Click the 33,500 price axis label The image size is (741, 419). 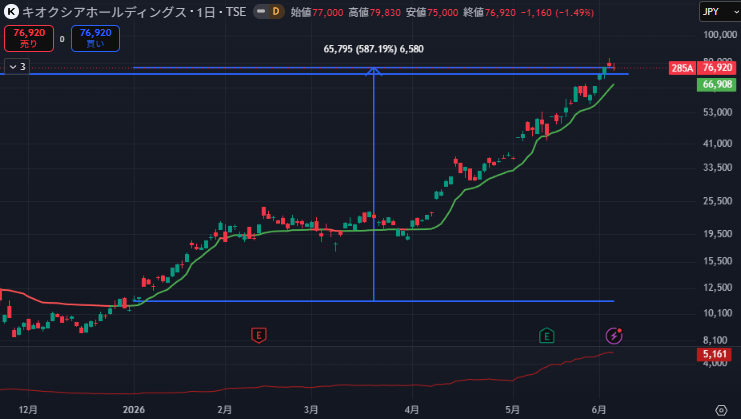pos(717,167)
